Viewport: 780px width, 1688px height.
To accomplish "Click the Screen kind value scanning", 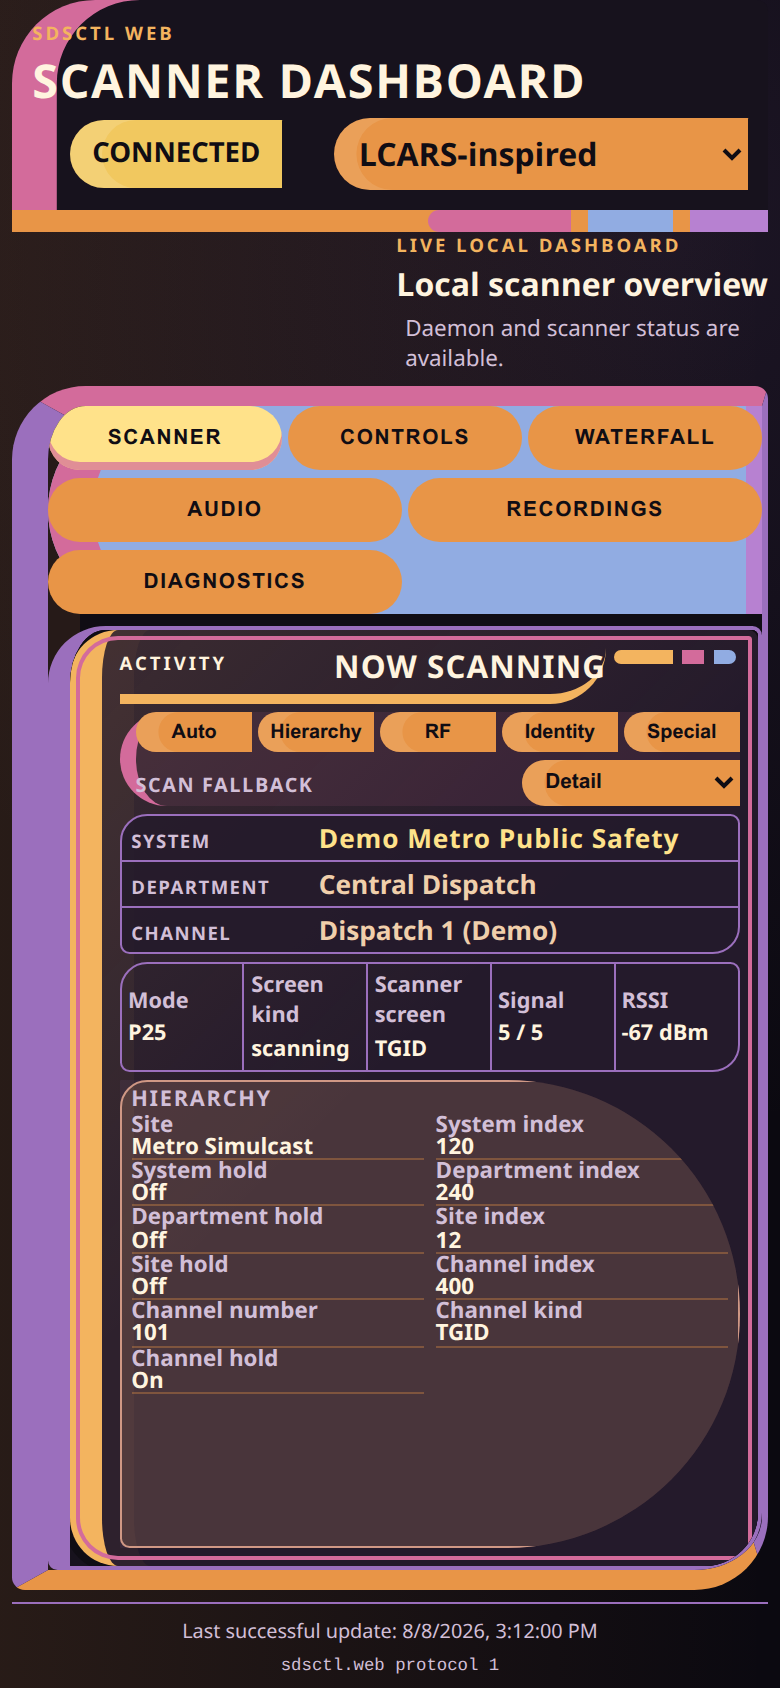I will click(300, 1048).
